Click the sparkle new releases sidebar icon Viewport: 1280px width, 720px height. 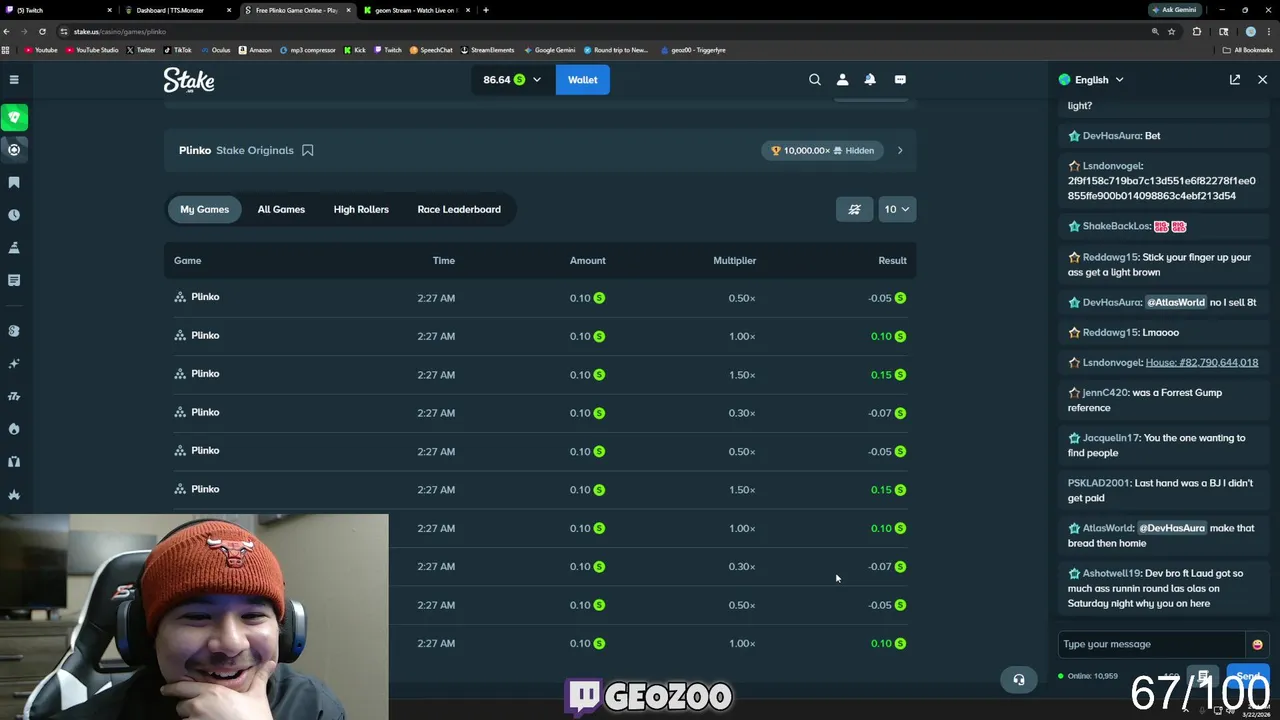(x=14, y=363)
